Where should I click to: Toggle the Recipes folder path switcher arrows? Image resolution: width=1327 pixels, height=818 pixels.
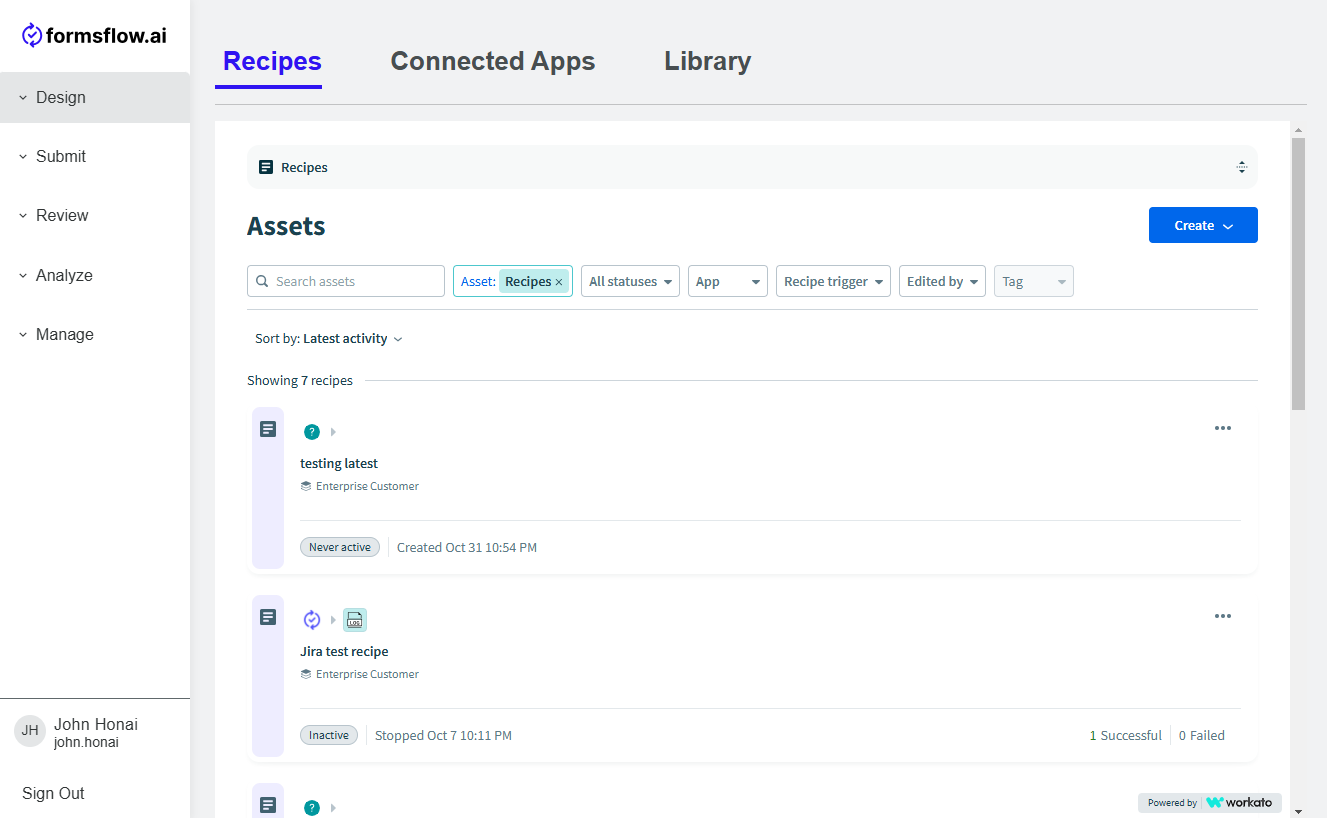[x=1241, y=167]
